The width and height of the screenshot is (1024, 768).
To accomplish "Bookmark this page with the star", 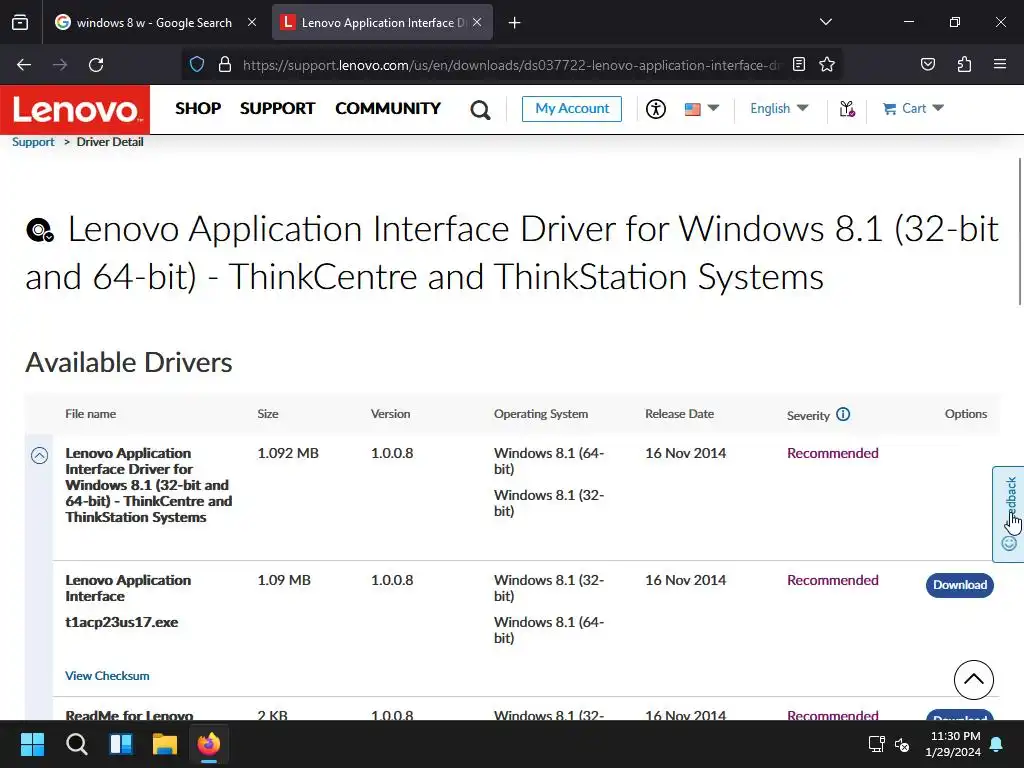I will point(827,64).
